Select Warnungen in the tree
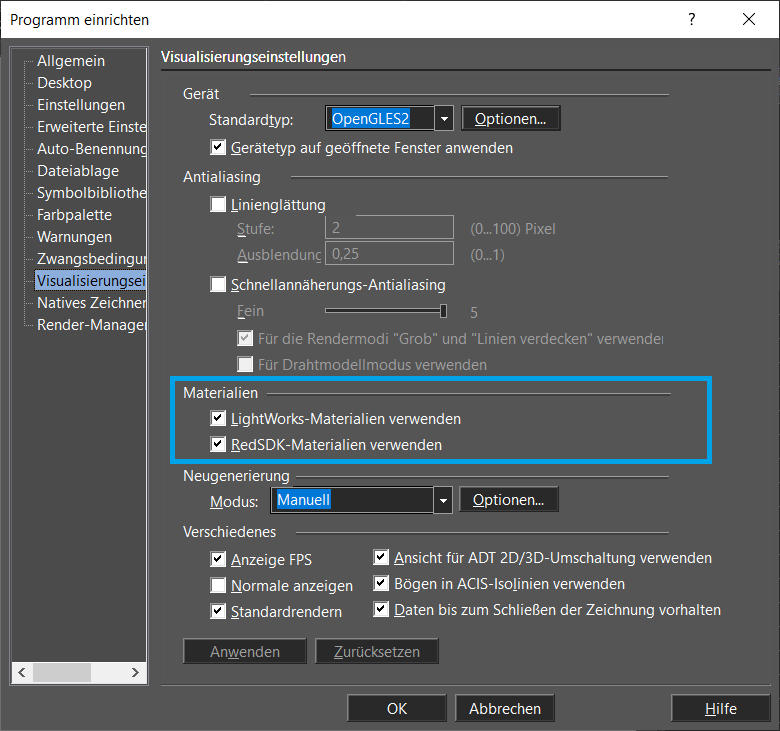Image resolution: width=780 pixels, height=731 pixels. point(74,237)
